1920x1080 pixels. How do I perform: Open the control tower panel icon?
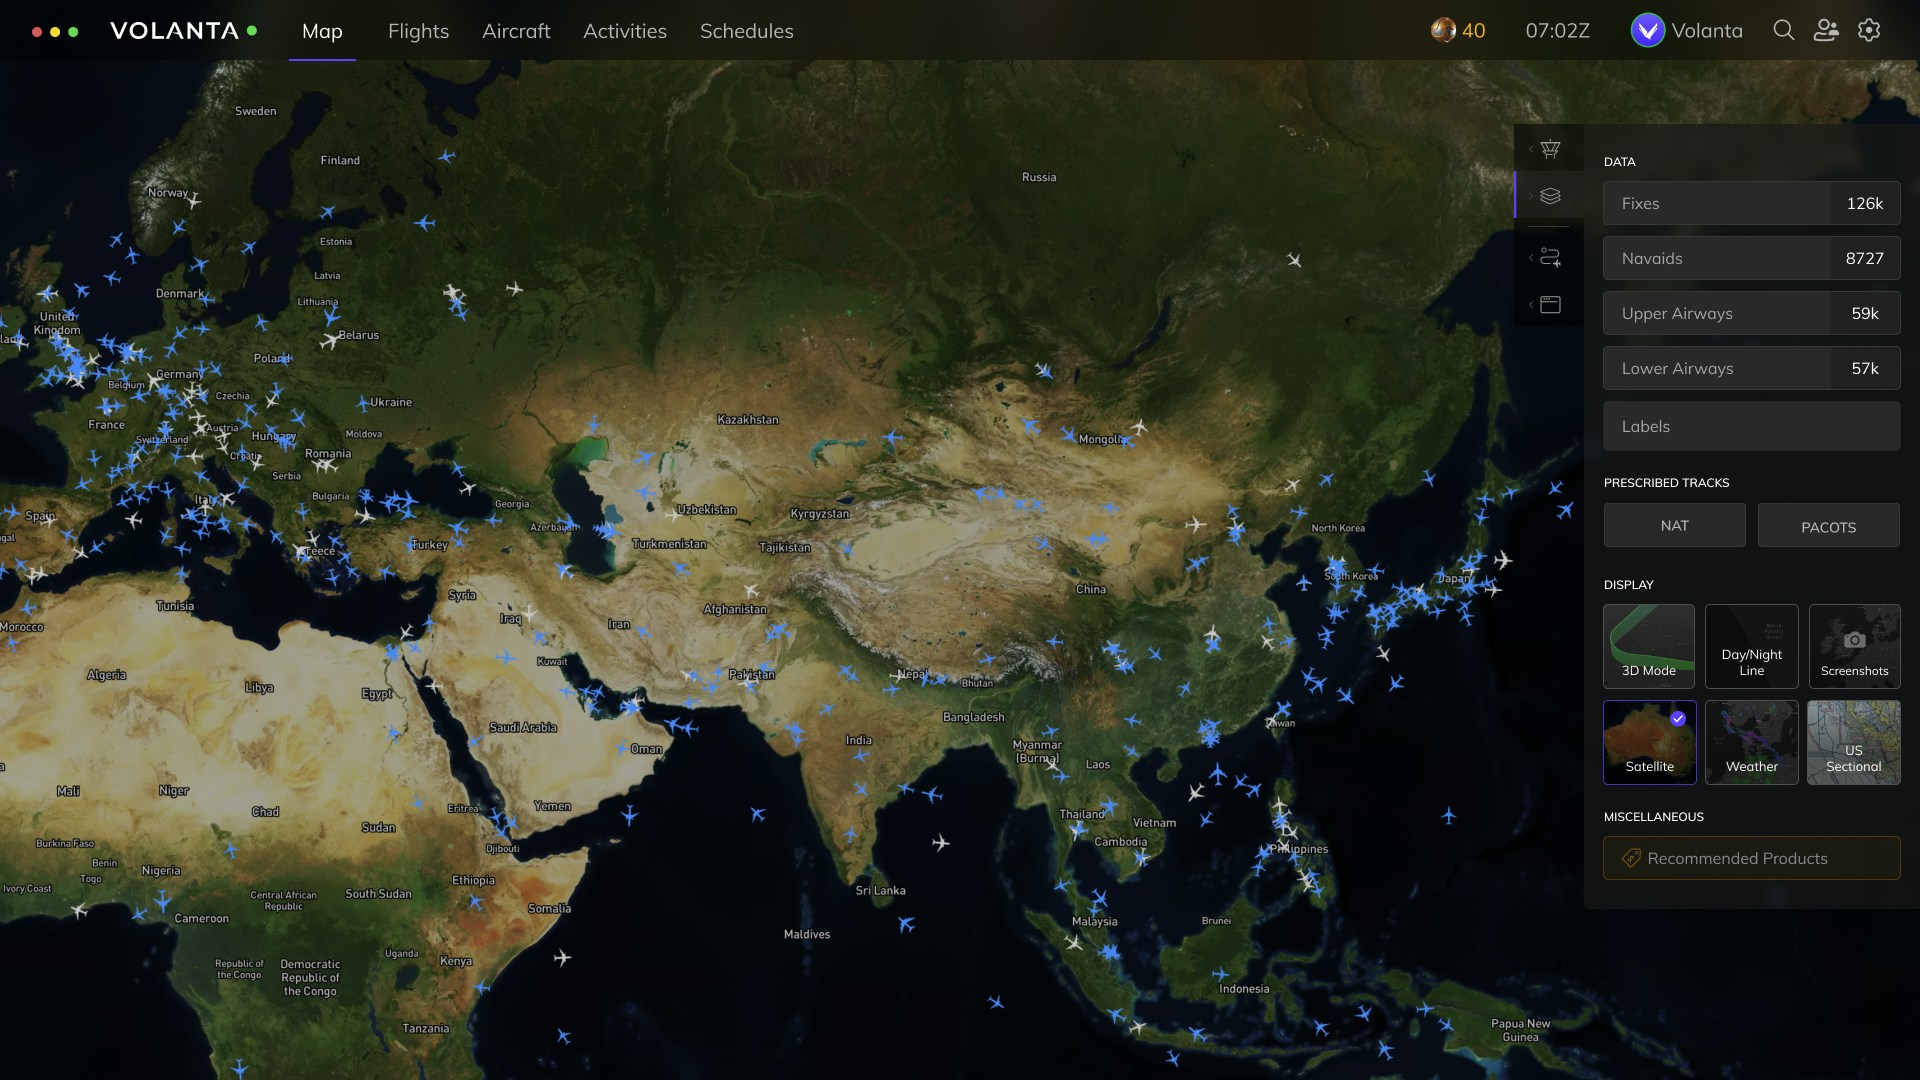pyautogui.click(x=1550, y=149)
